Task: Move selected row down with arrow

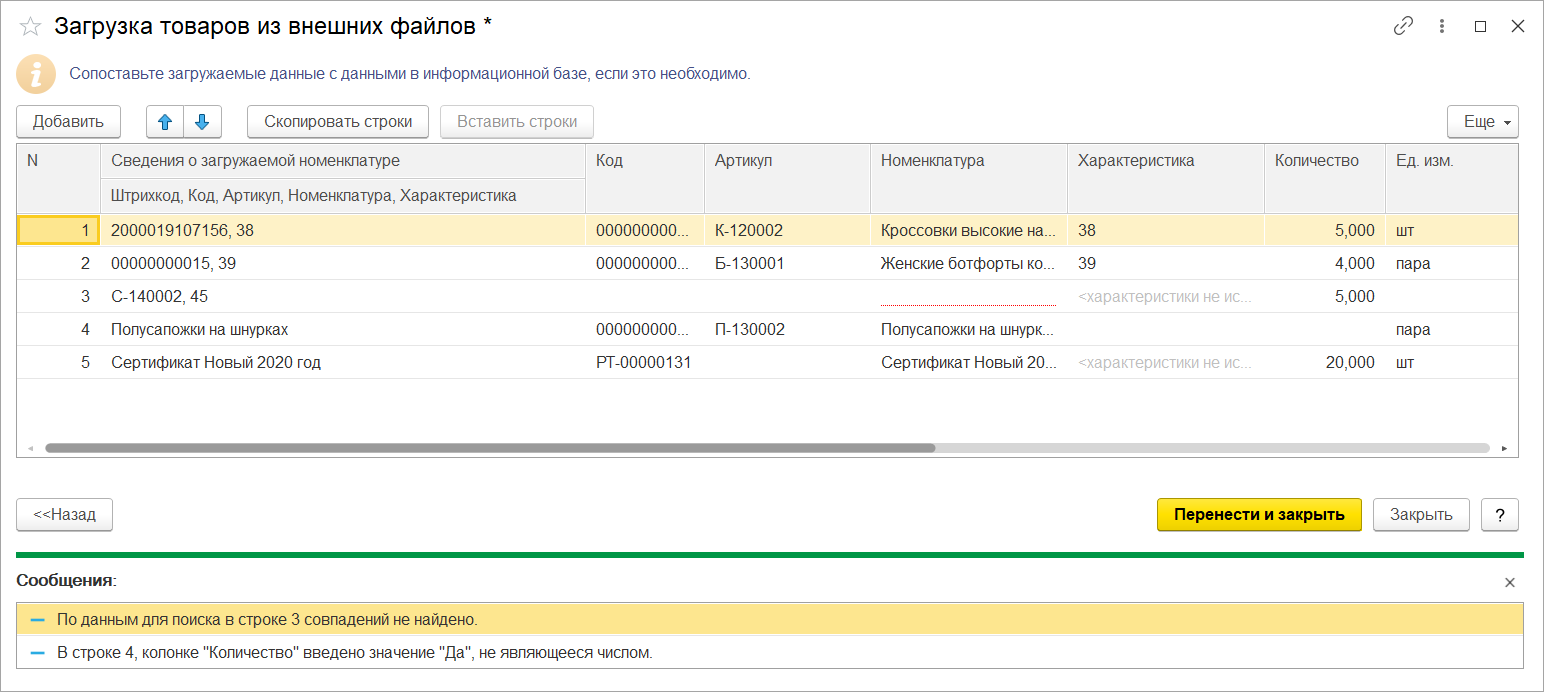Action: (202, 122)
